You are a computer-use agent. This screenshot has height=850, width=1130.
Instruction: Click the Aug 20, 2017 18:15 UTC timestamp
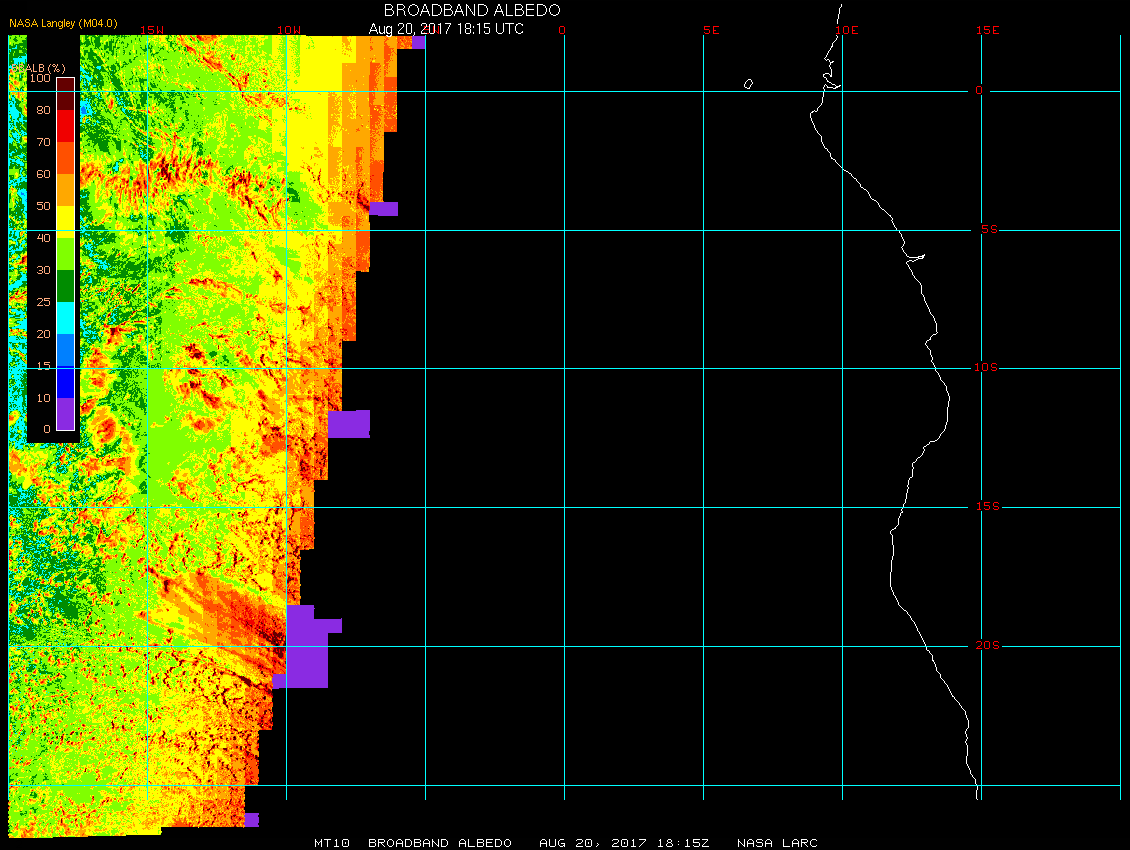[446, 29]
